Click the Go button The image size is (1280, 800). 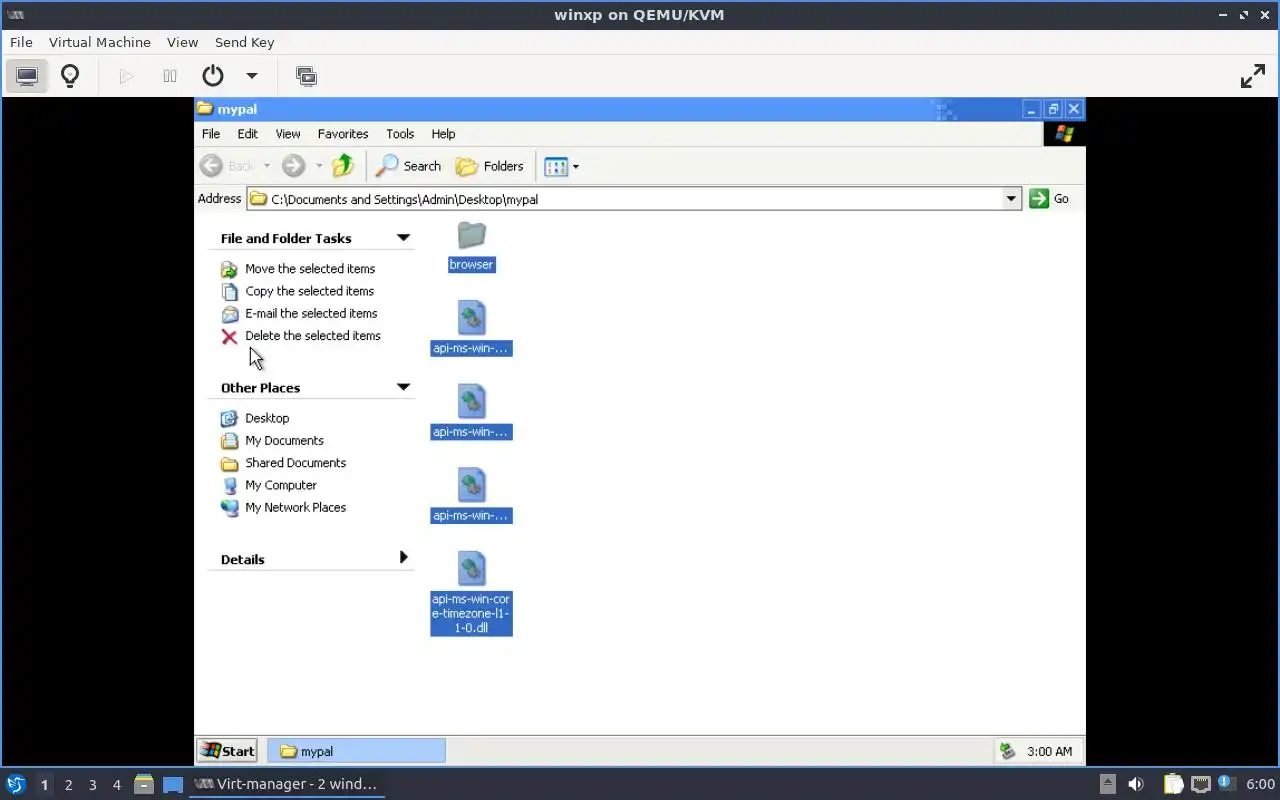point(1050,199)
